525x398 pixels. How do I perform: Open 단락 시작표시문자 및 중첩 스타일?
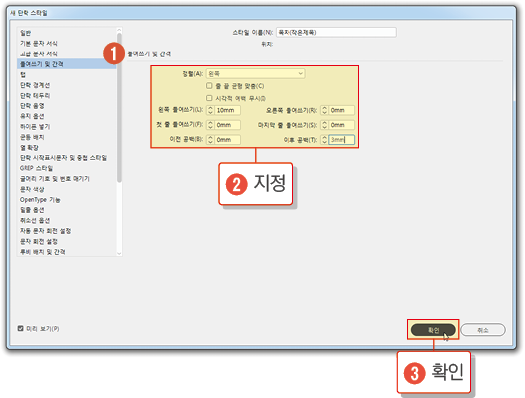click(63, 158)
